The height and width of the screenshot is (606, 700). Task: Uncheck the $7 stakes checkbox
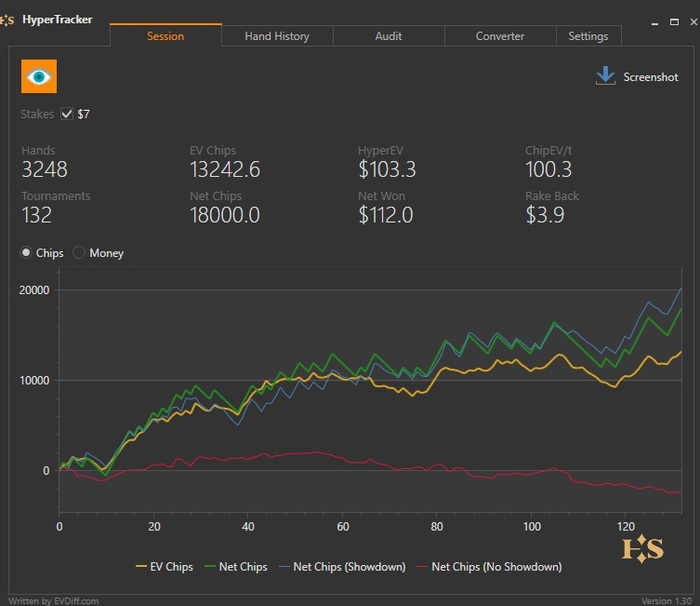pyautogui.click(x=67, y=114)
